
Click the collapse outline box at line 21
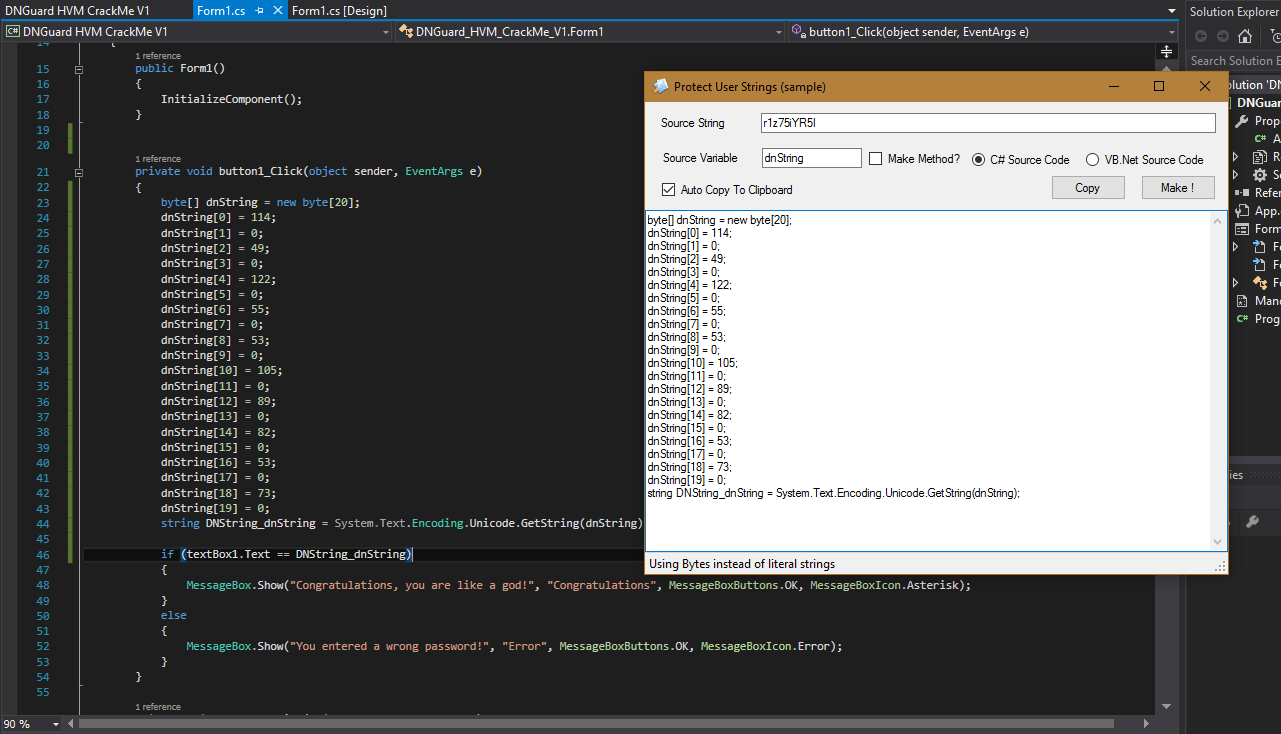coord(78,172)
